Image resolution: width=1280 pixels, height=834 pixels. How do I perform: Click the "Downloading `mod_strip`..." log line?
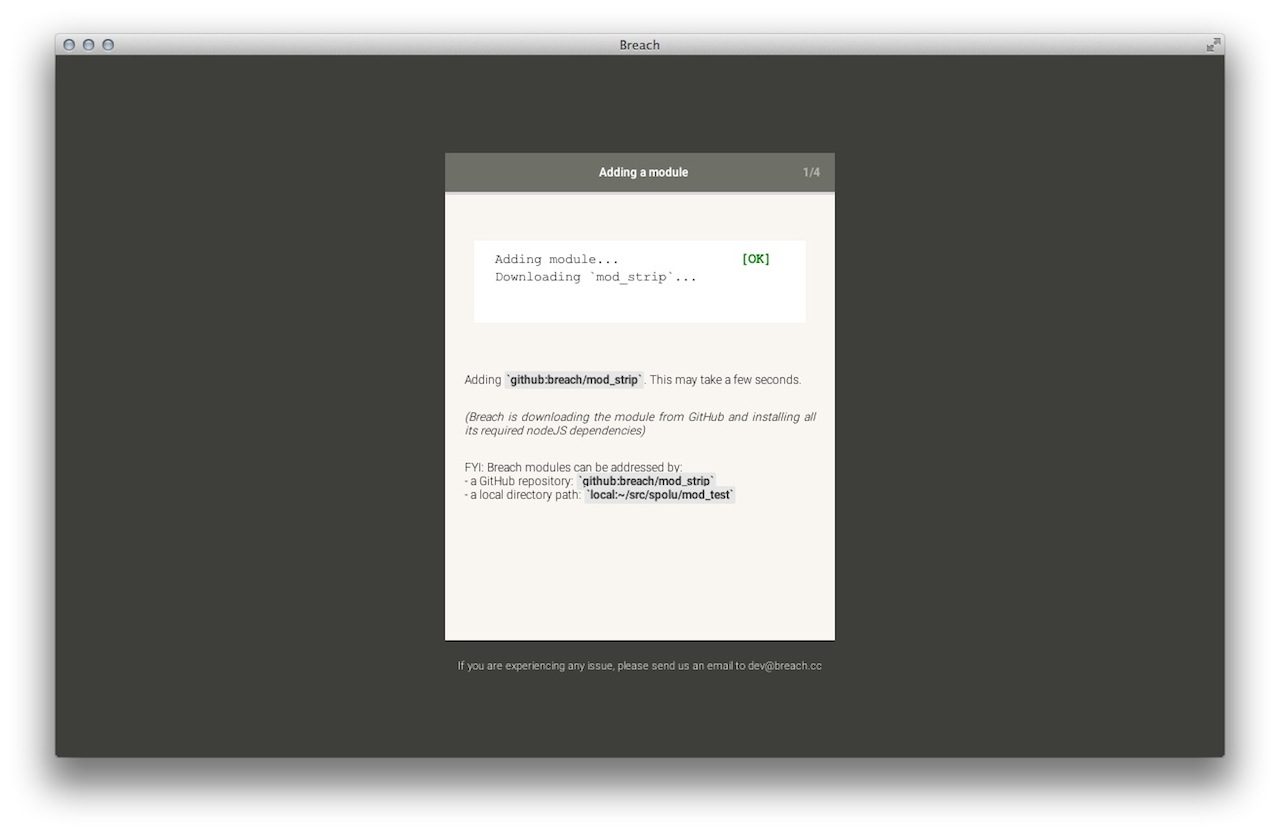pyautogui.click(x=596, y=277)
